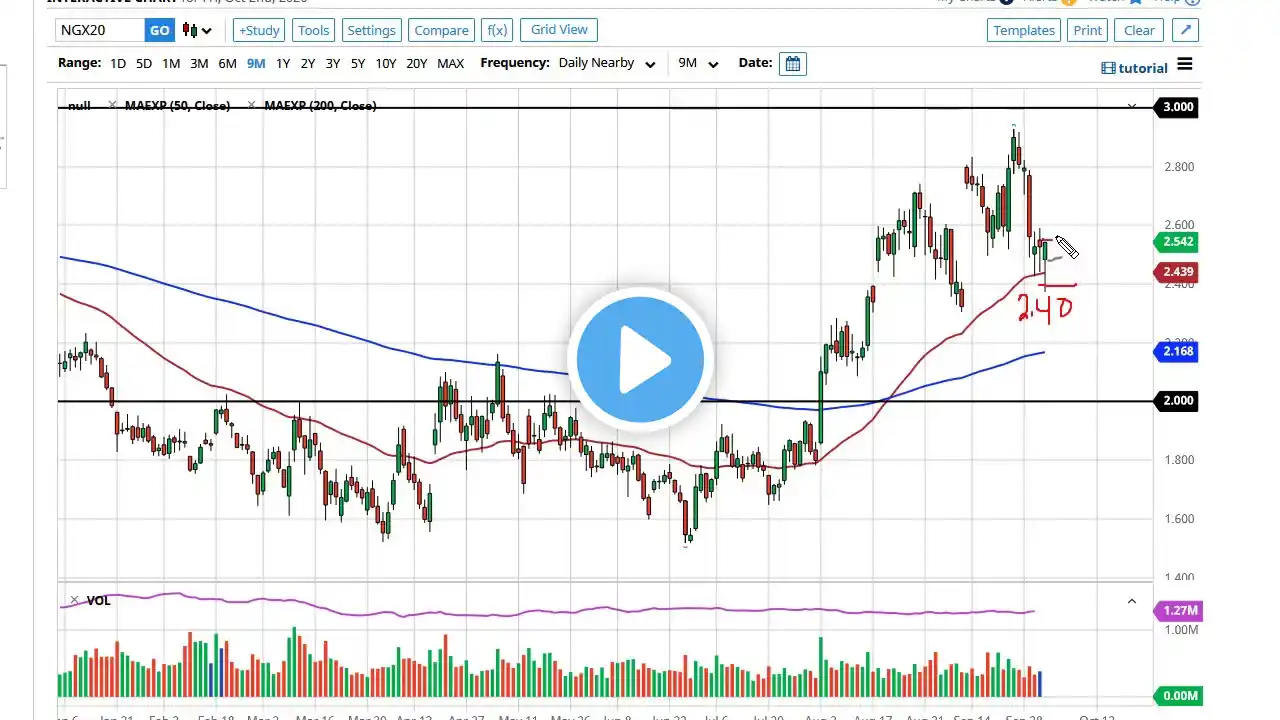Collapse the main price pane chevron
Screen dimensions: 1280x720
(1132, 106)
